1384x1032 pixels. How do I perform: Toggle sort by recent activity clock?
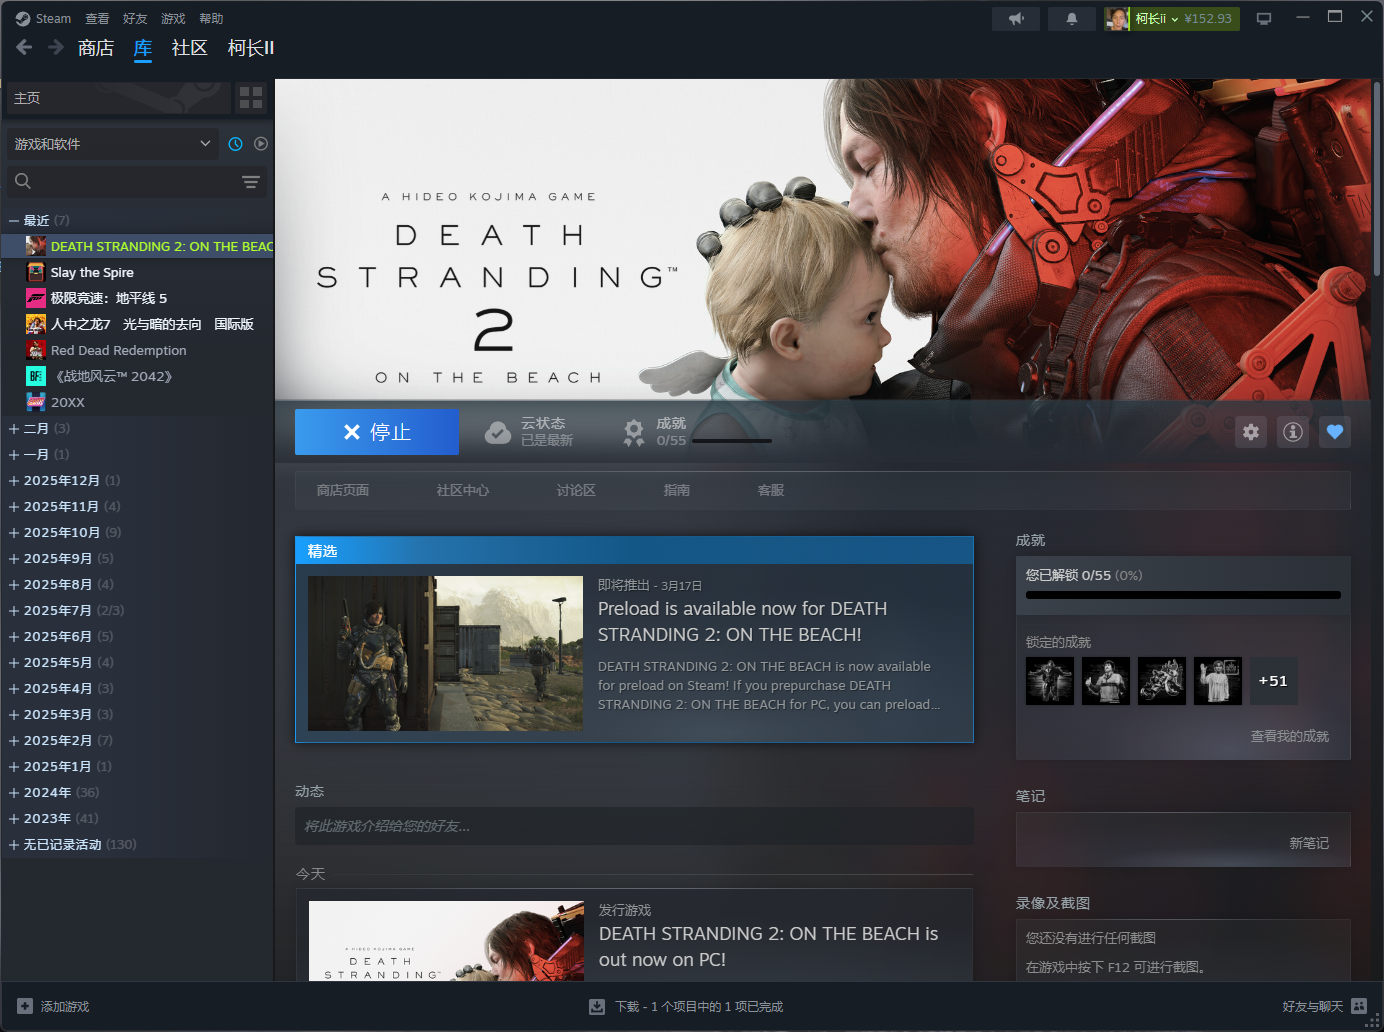click(235, 144)
